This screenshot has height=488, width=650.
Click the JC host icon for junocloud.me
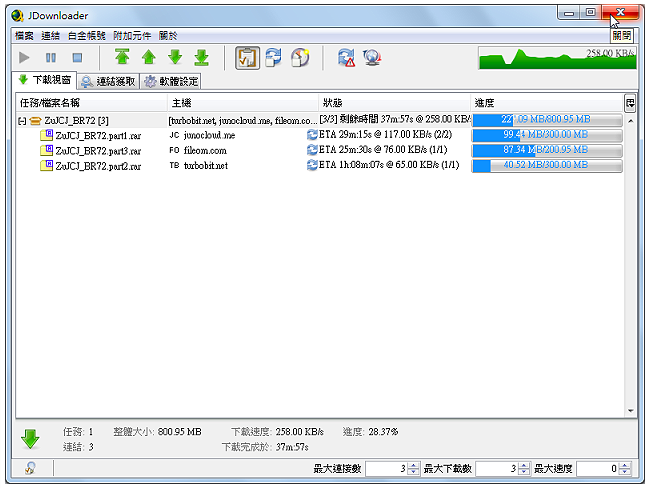pos(174,135)
